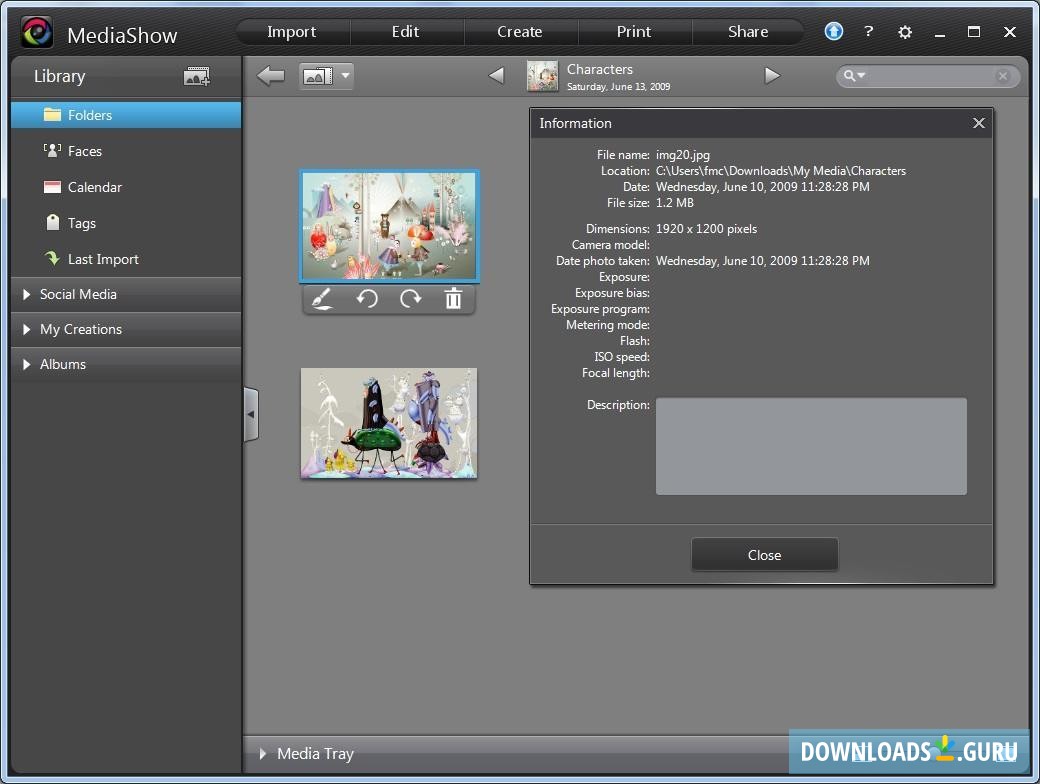Clear the search box with X
1040x784 pixels.
point(1003,76)
